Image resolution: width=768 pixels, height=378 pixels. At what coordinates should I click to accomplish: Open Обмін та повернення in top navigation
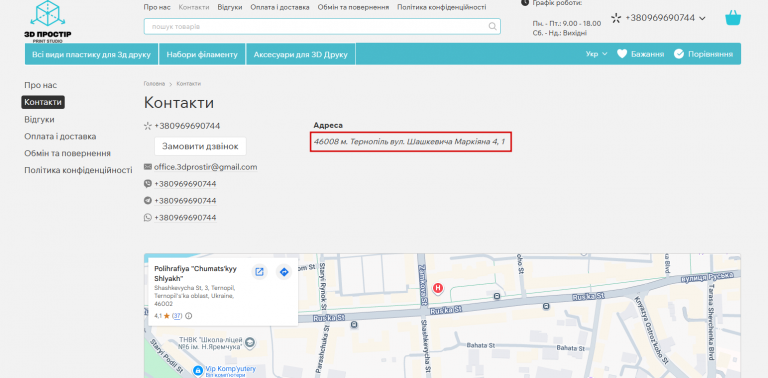pyautogui.click(x=353, y=7)
